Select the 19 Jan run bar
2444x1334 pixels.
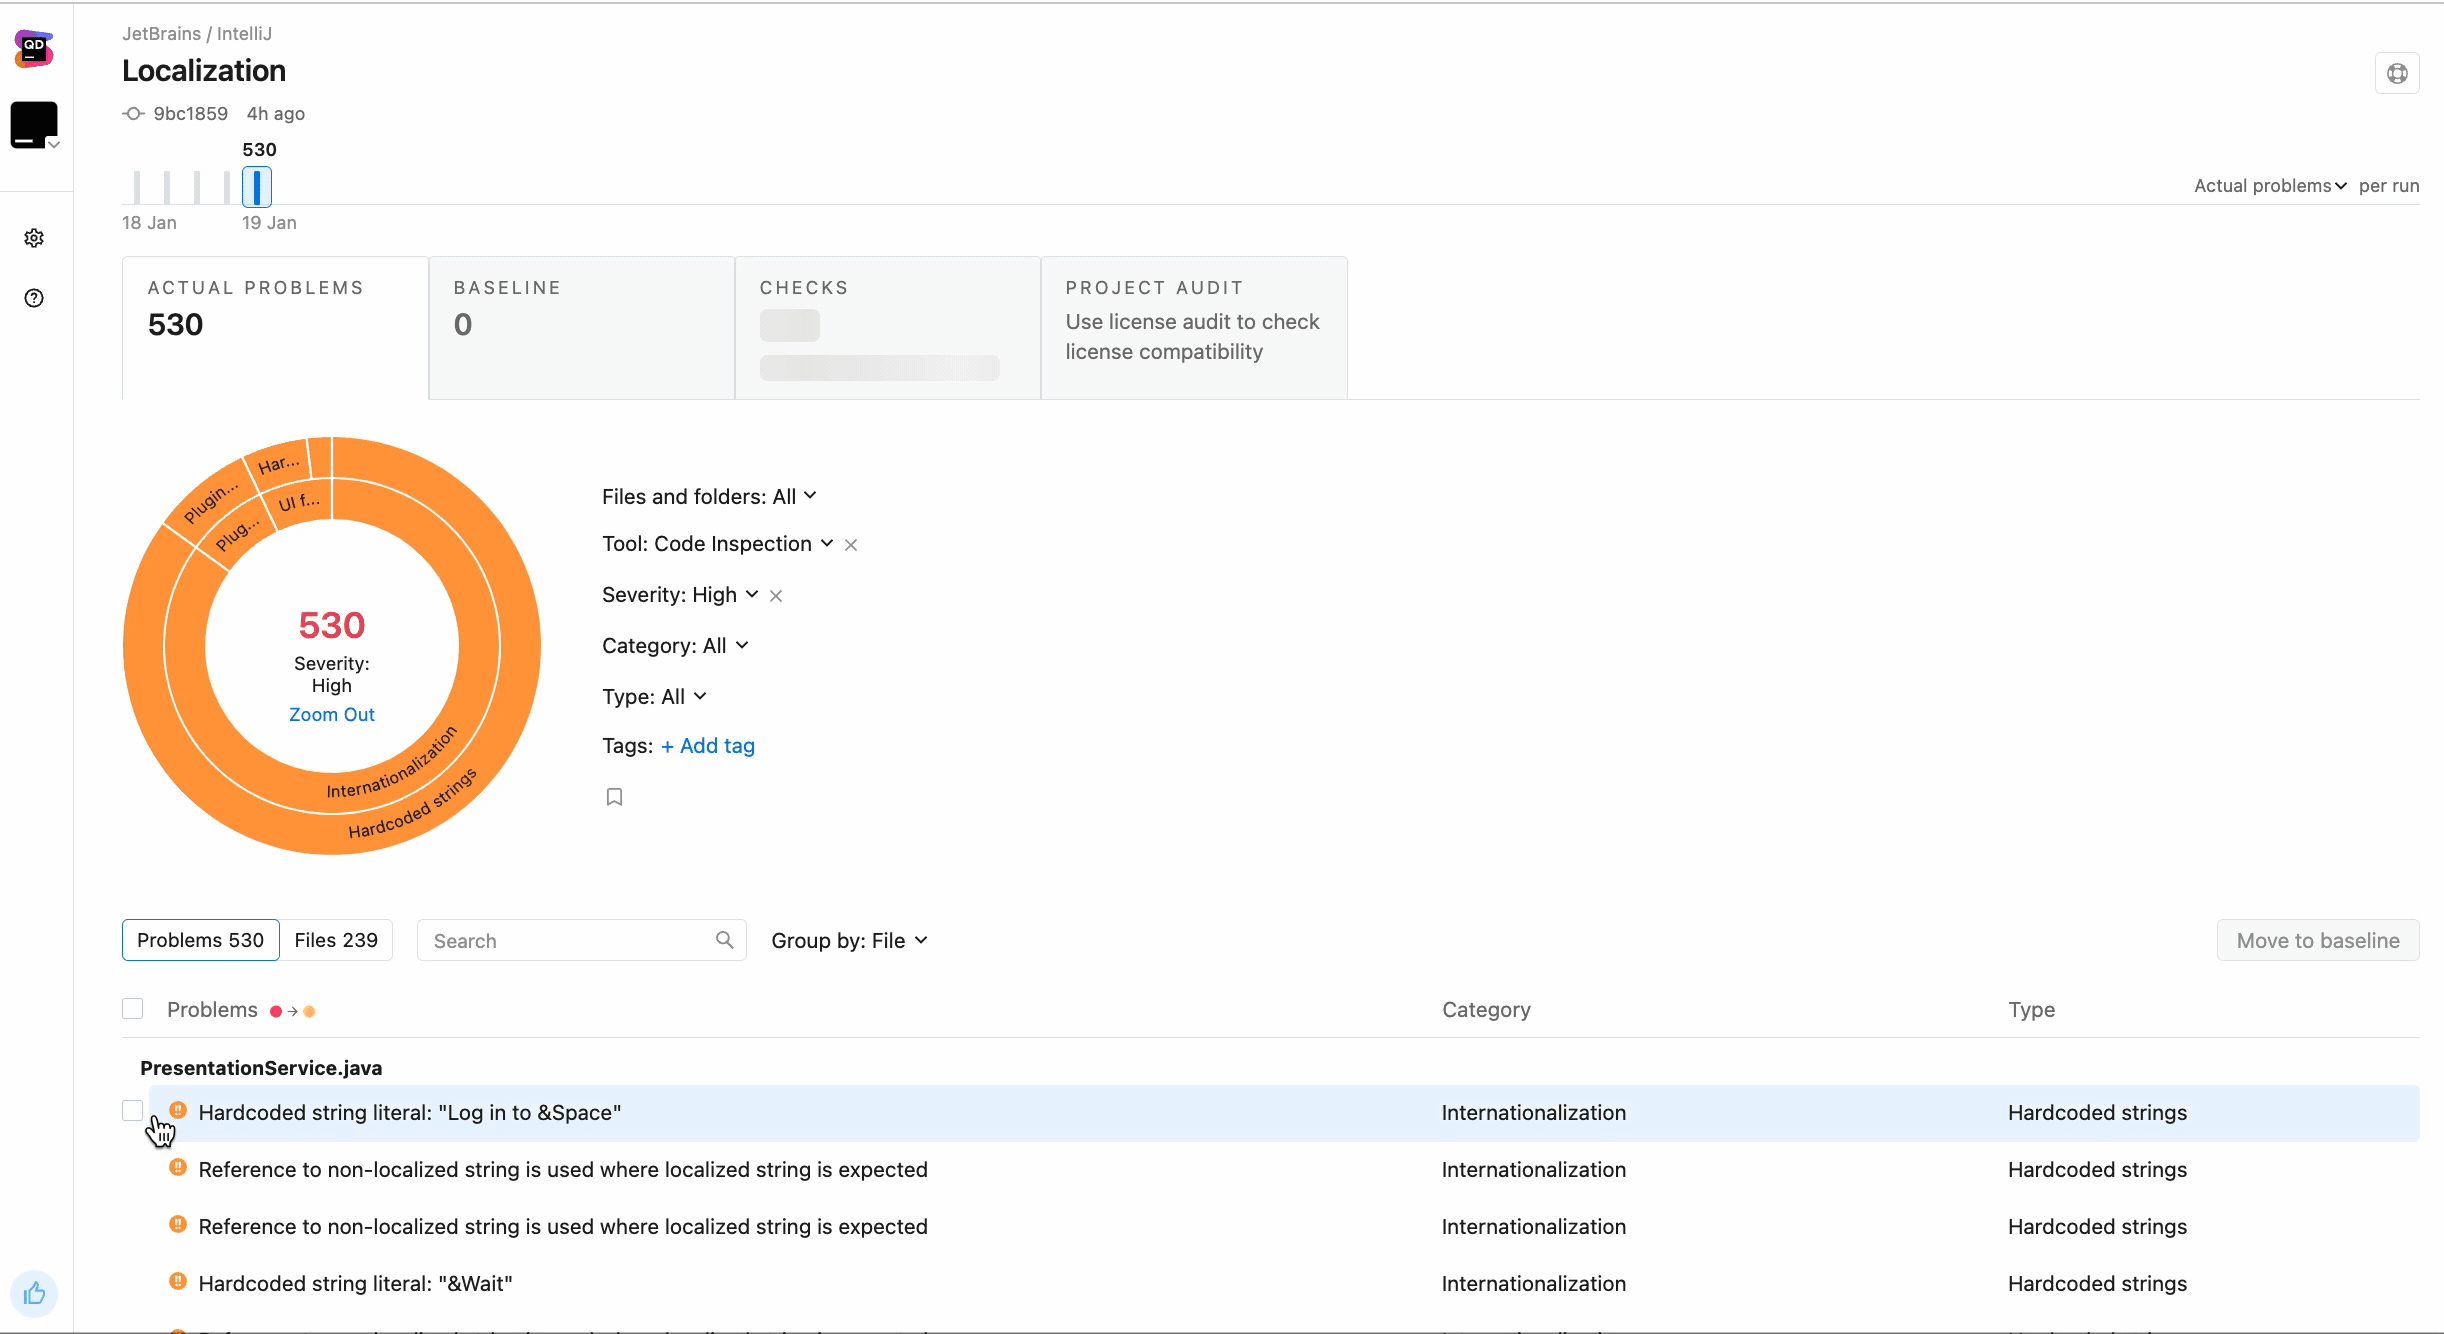257,187
